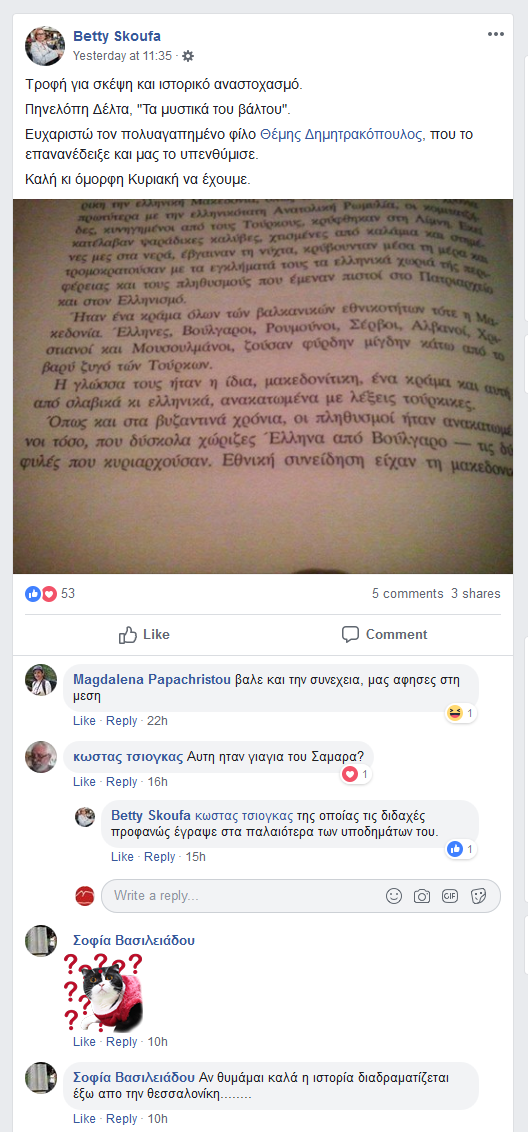
Task: Like the post with the thumbs-up button
Action: tap(144, 635)
